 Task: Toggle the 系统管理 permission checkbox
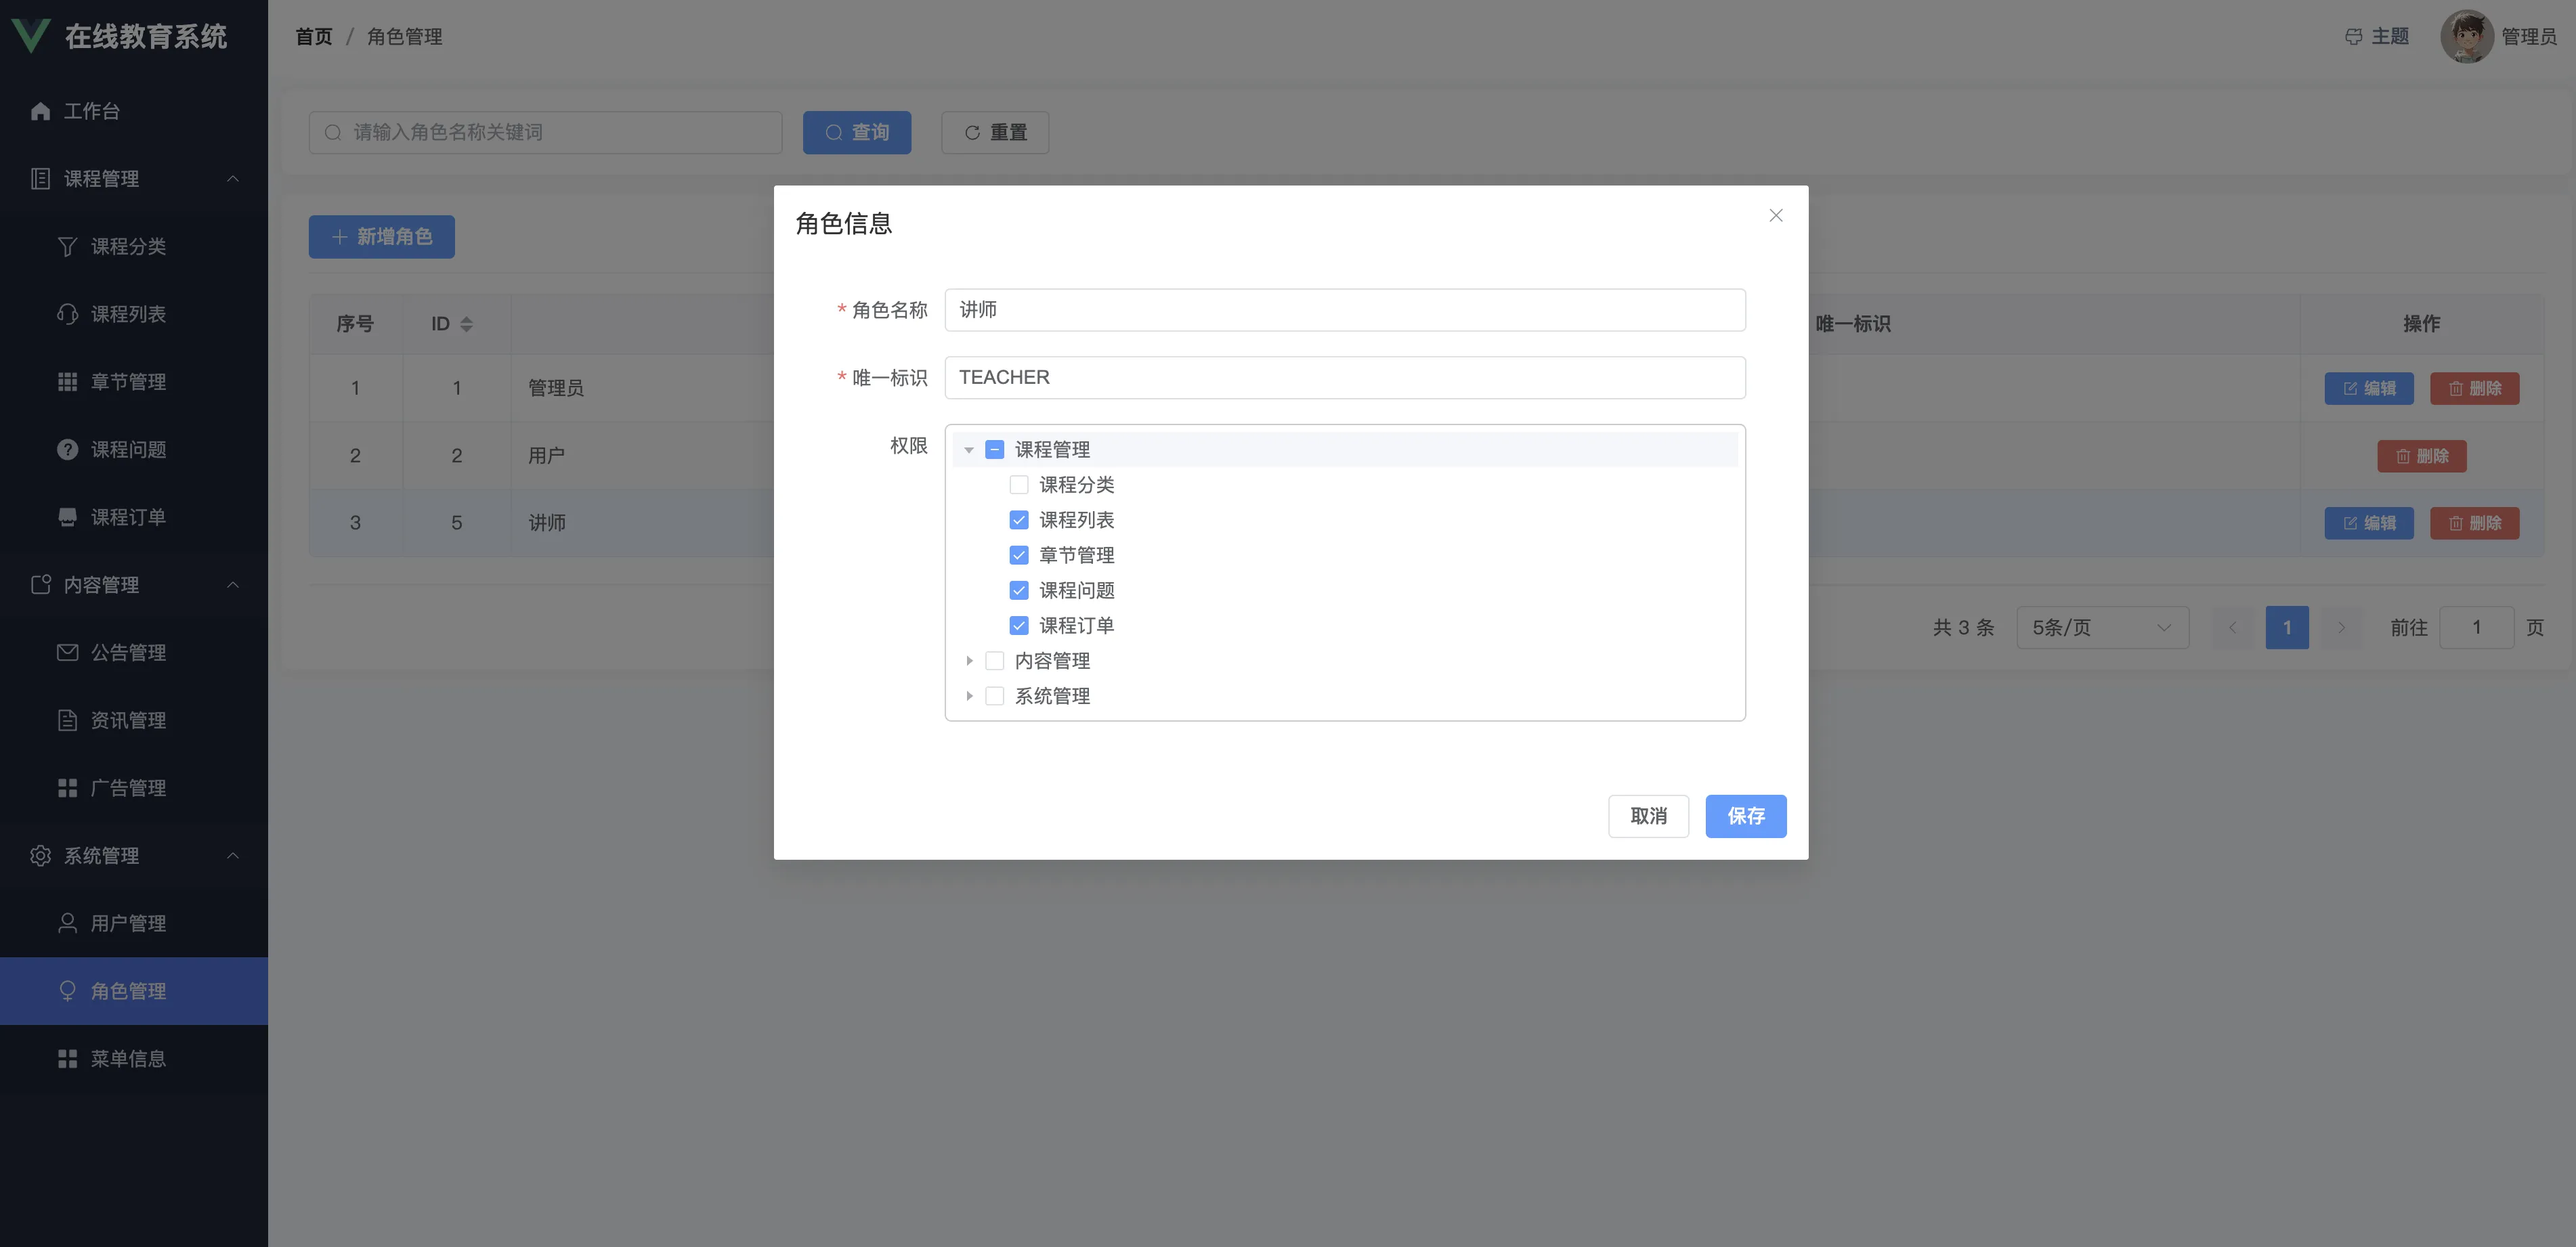(995, 696)
